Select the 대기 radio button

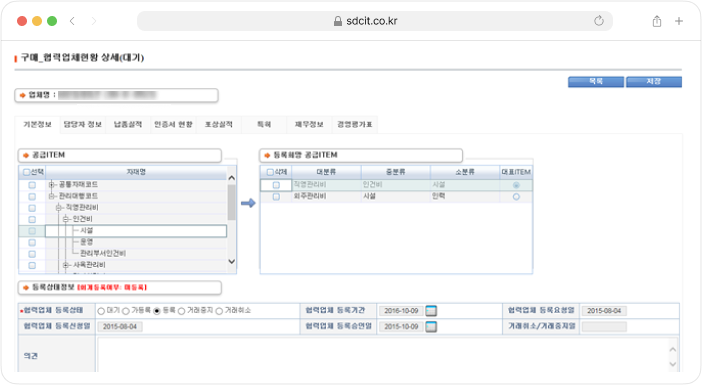click(x=101, y=311)
